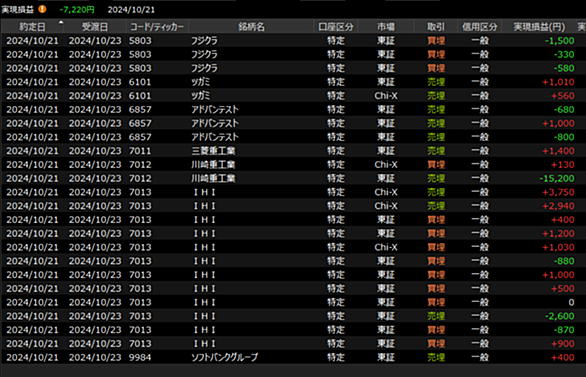Image resolution: width=586 pixels, height=377 pixels.
Task: Select +1,000 in the アドバンテスト row
Action: pos(558,123)
